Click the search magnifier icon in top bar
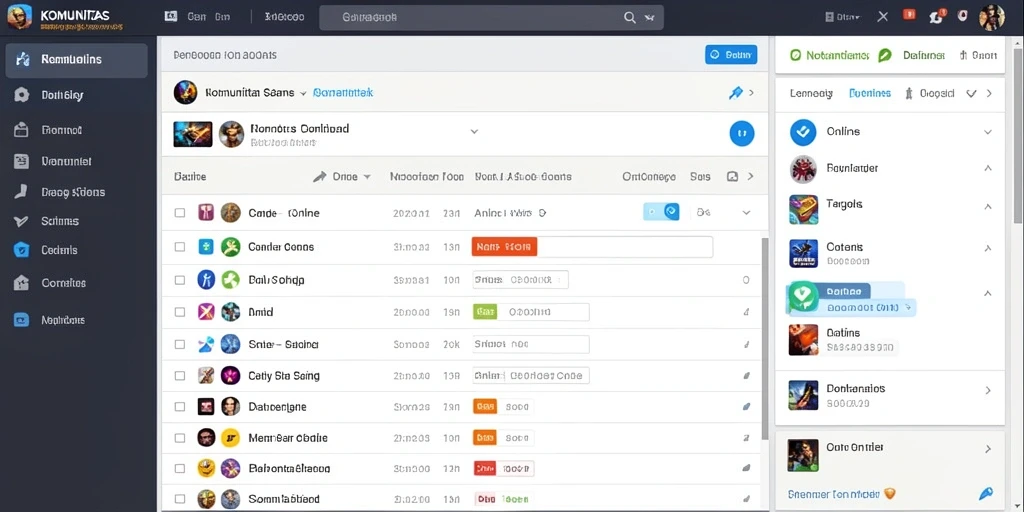The height and width of the screenshot is (512, 1024). pyautogui.click(x=630, y=18)
